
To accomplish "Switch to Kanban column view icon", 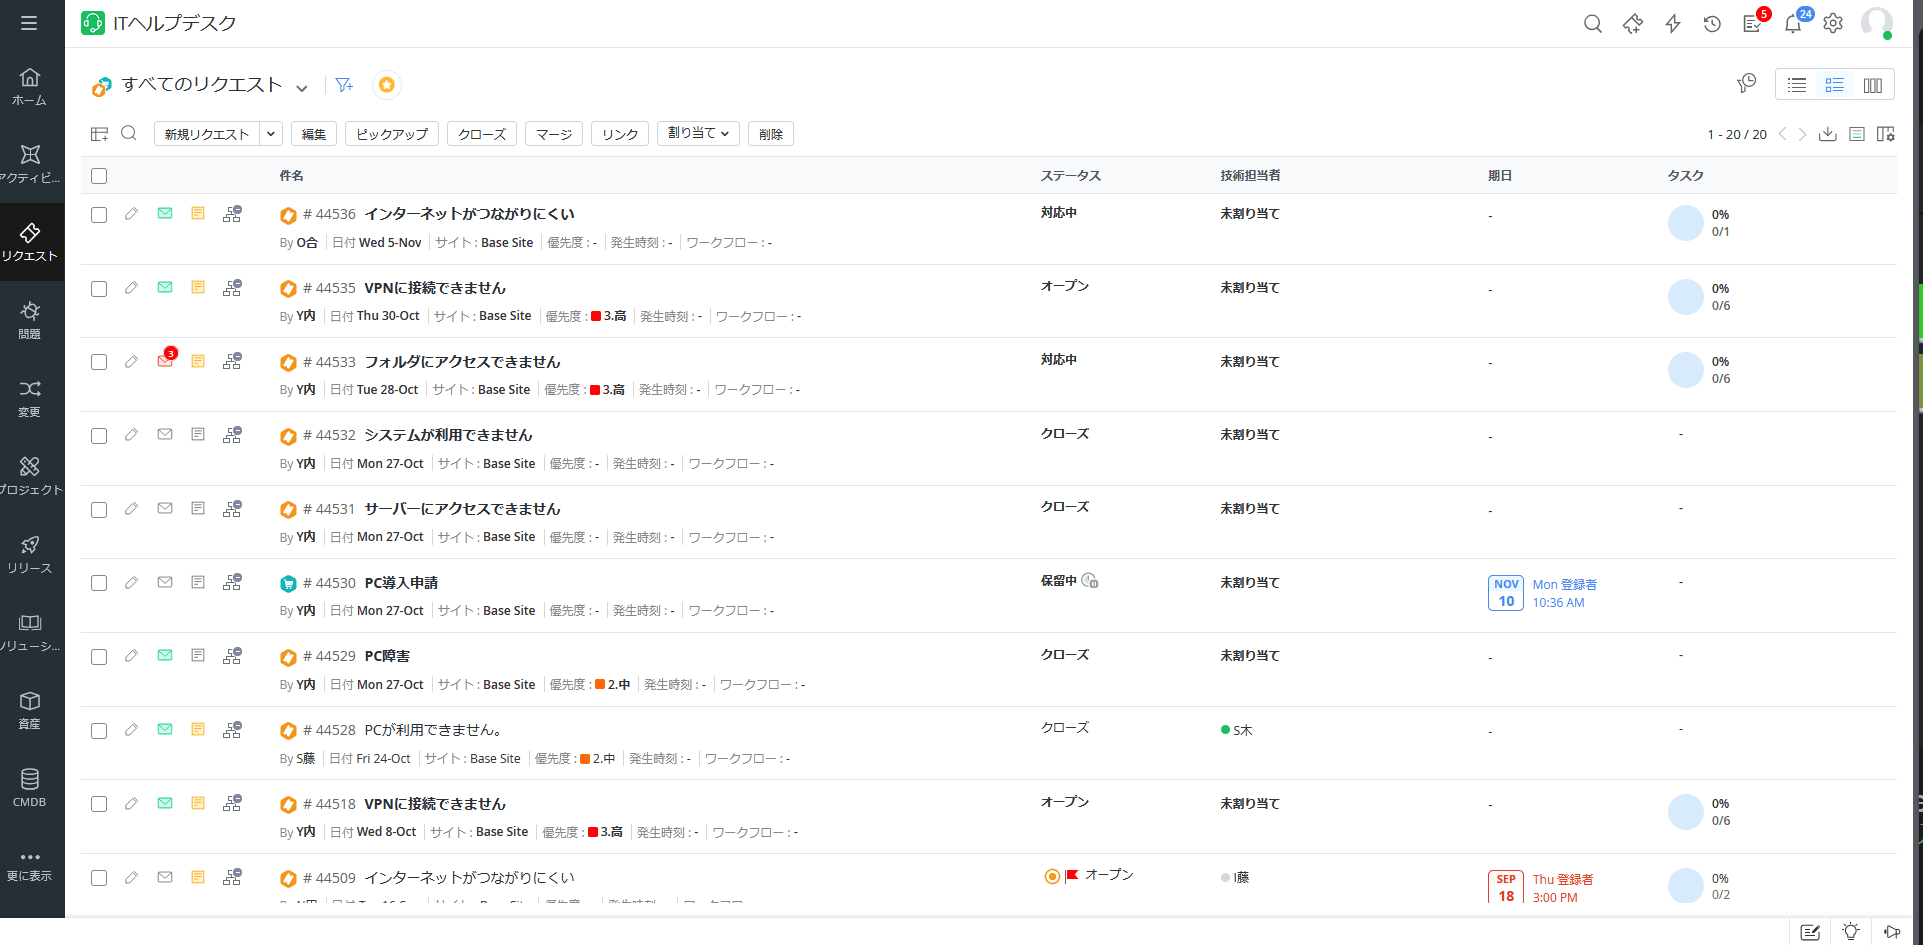I will coord(1873,85).
